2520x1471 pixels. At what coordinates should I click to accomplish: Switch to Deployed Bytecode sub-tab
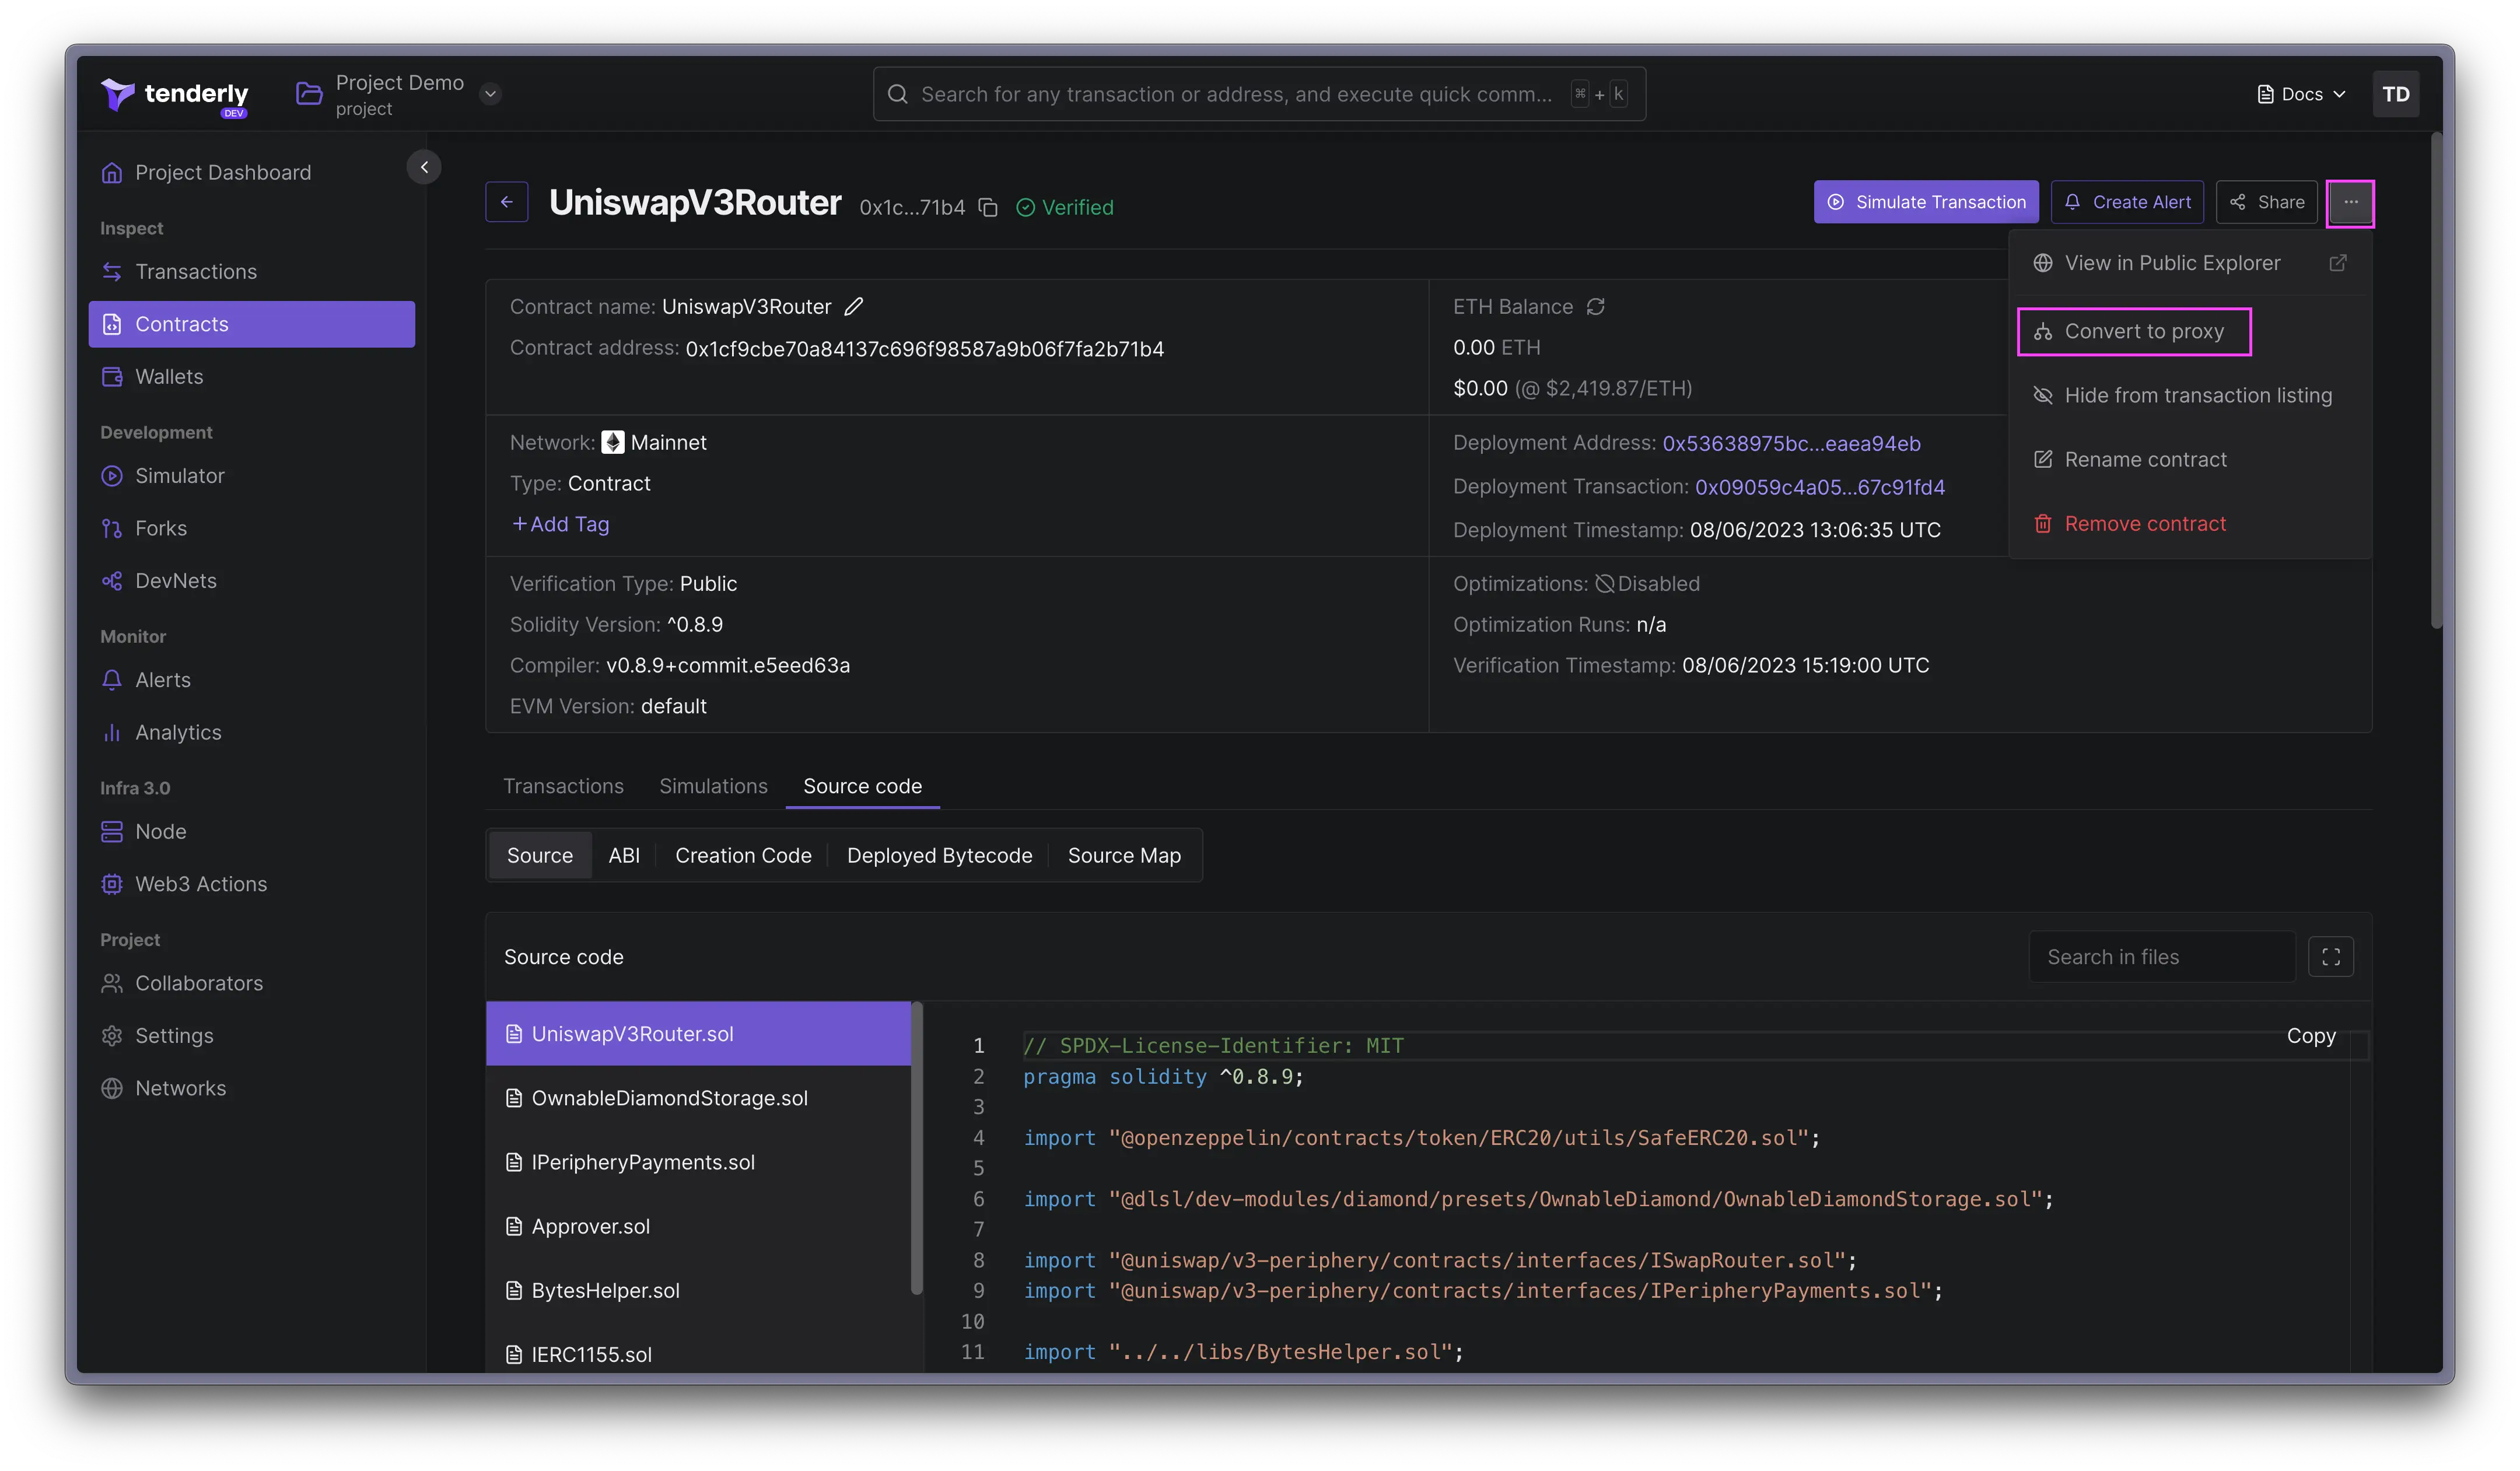pos(939,855)
